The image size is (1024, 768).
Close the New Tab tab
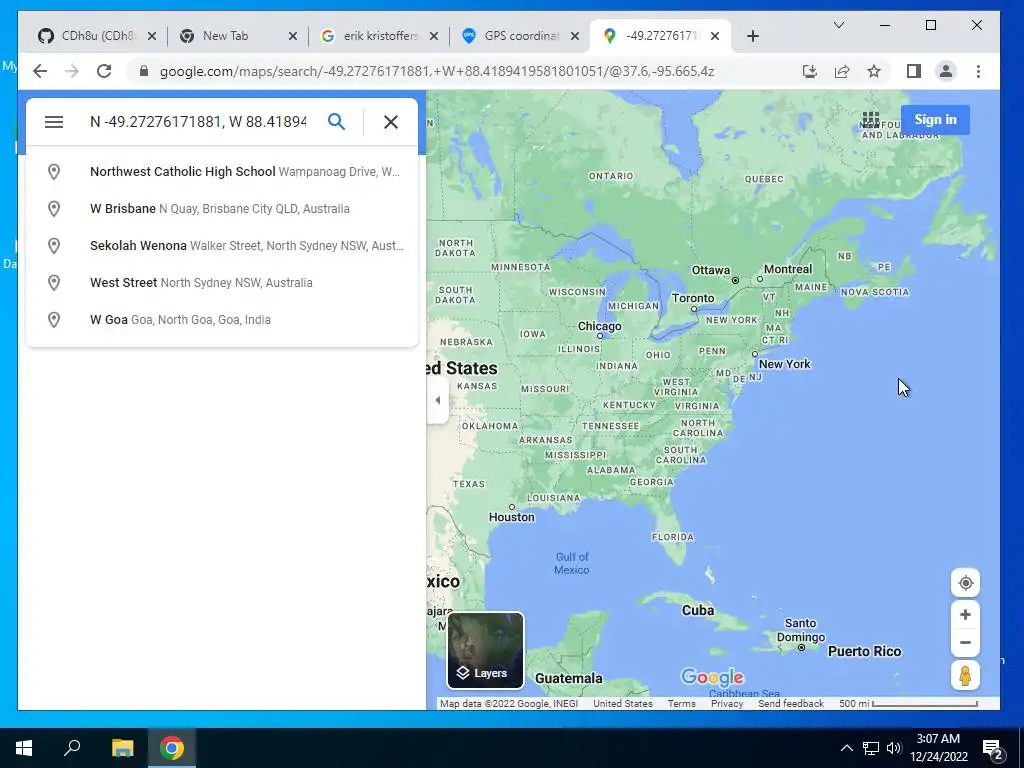(x=293, y=36)
